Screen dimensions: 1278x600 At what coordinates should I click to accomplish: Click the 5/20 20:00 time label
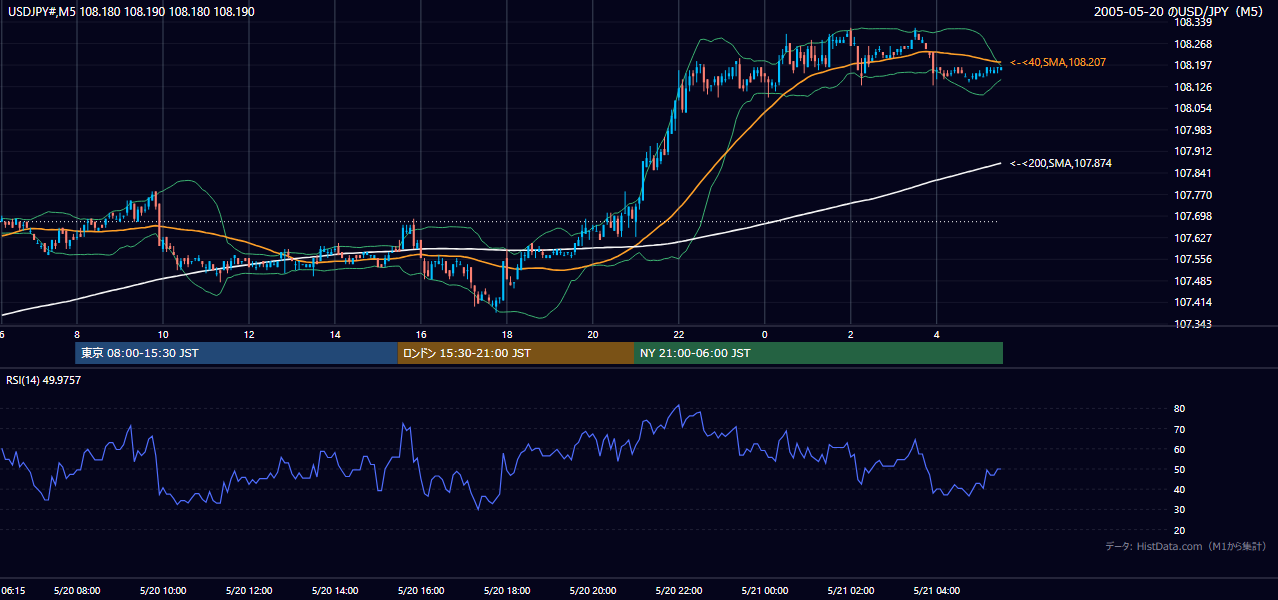pyautogui.click(x=593, y=590)
